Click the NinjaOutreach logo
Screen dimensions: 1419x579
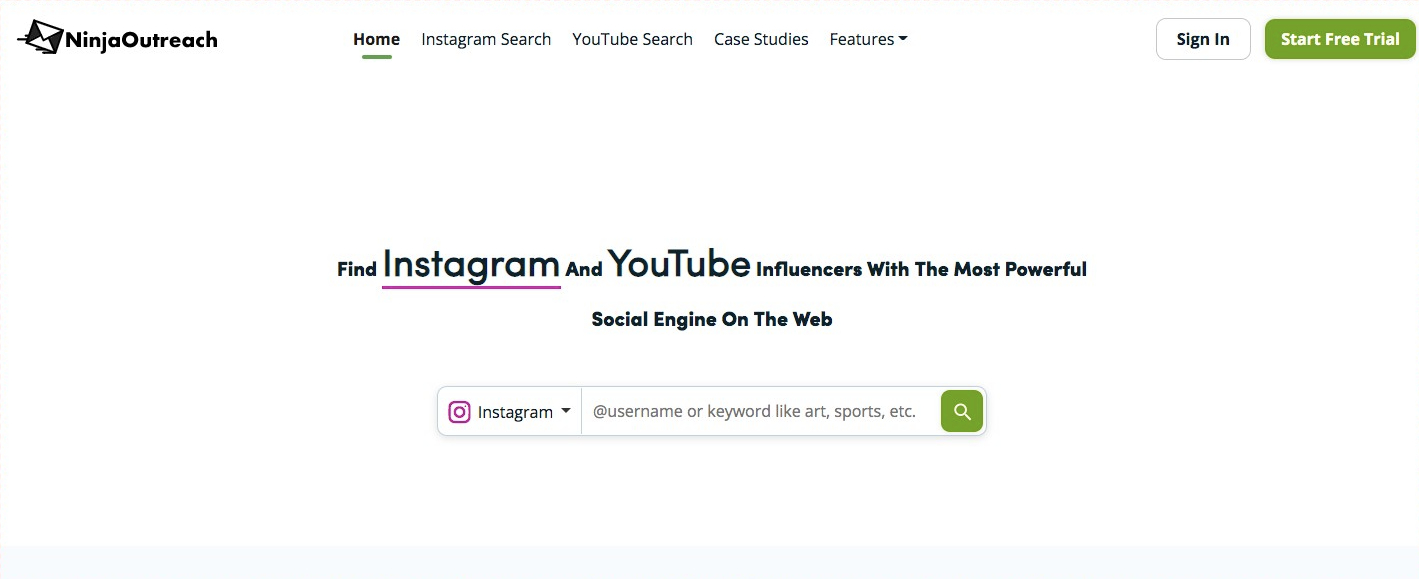coord(117,38)
